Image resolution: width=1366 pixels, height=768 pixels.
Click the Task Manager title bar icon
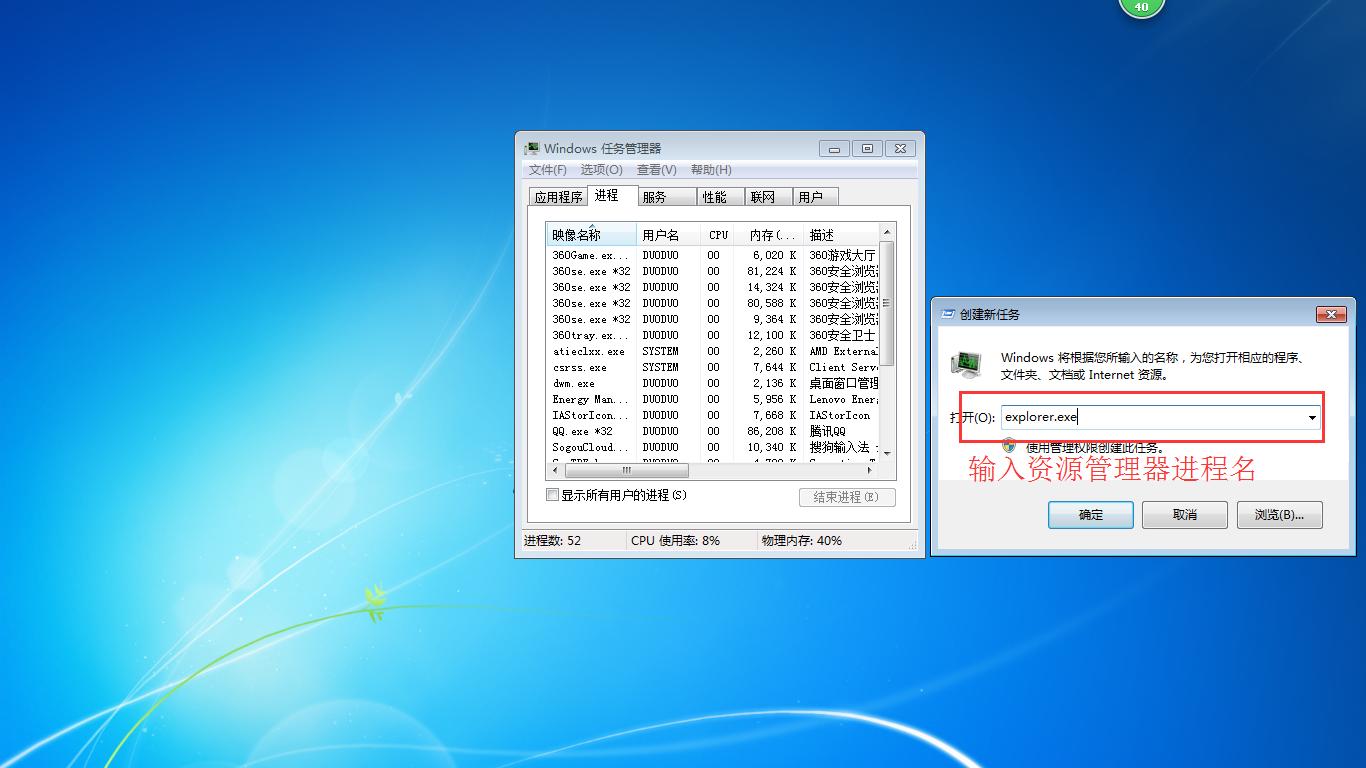[531, 147]
